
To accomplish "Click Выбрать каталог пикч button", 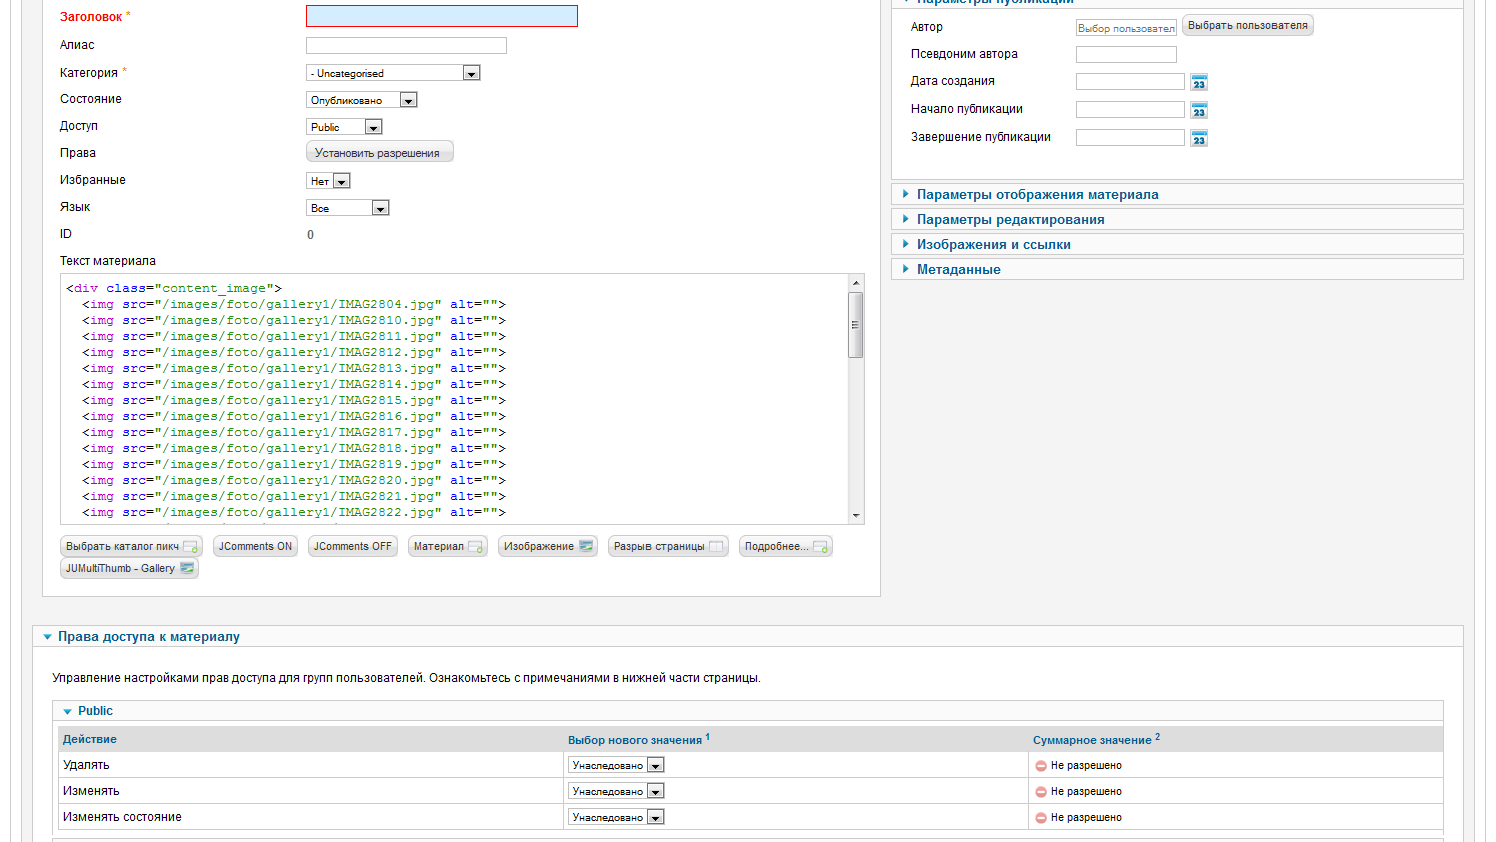I will [x=131, y=546].
